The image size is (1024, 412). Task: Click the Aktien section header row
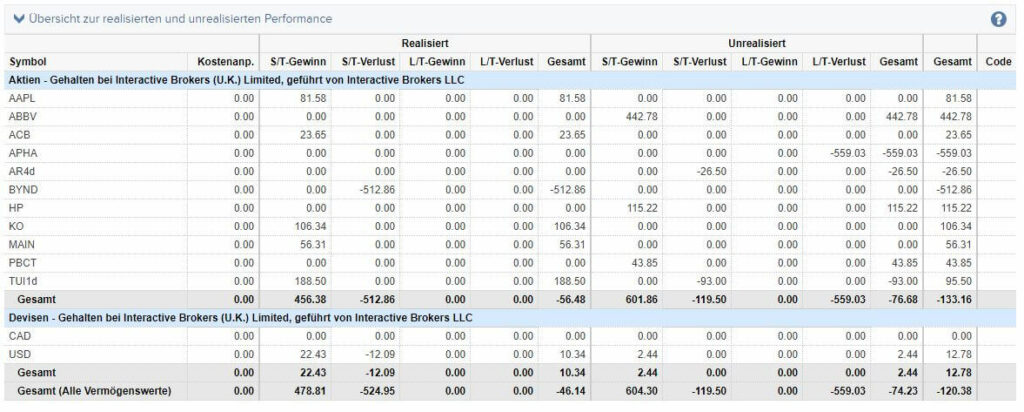tap(511, 80)
